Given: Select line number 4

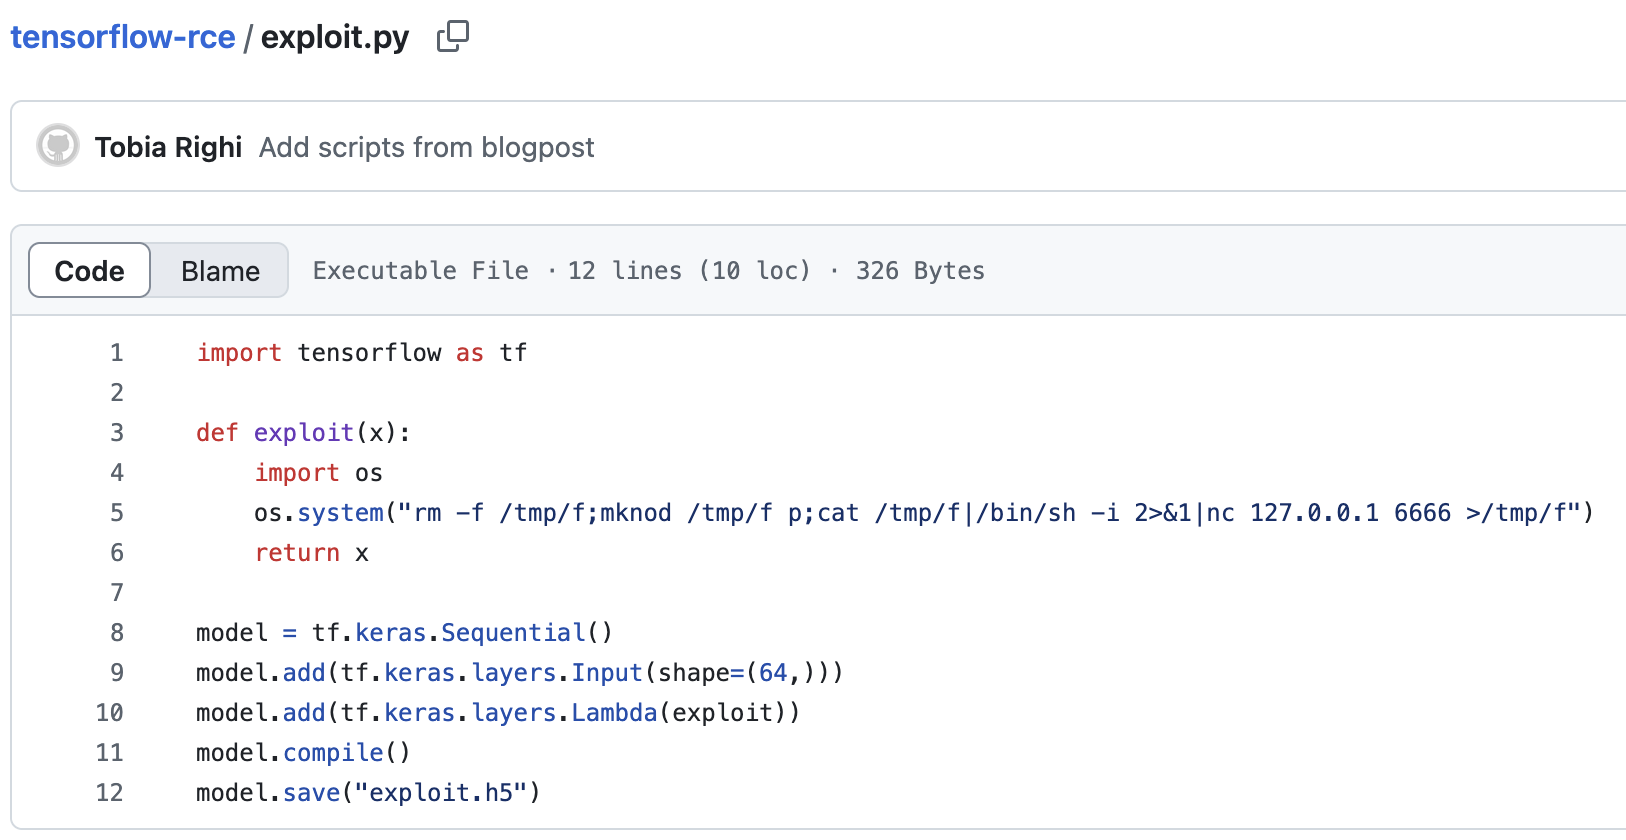Looking at the screenshot, I should coord(117,472).
